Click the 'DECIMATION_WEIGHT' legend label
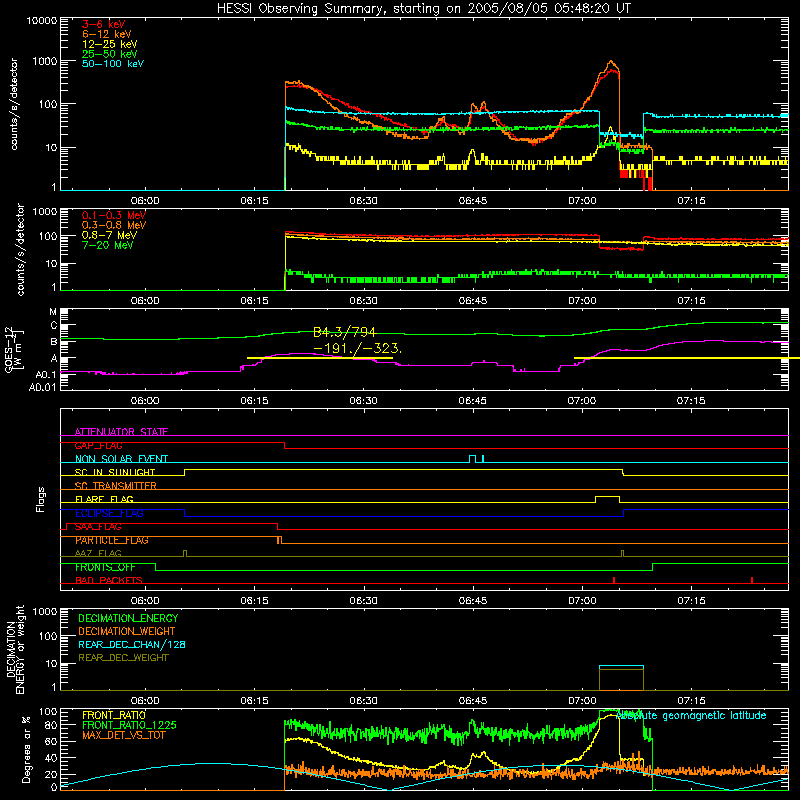Screen dimensions: 800x800 127,631
